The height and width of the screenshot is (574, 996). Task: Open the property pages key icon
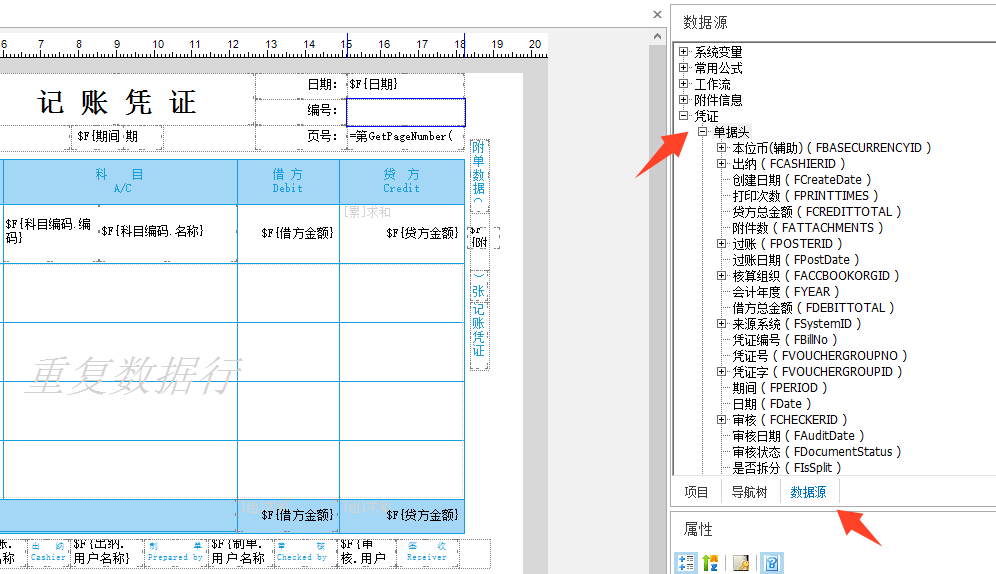[741, 563]
